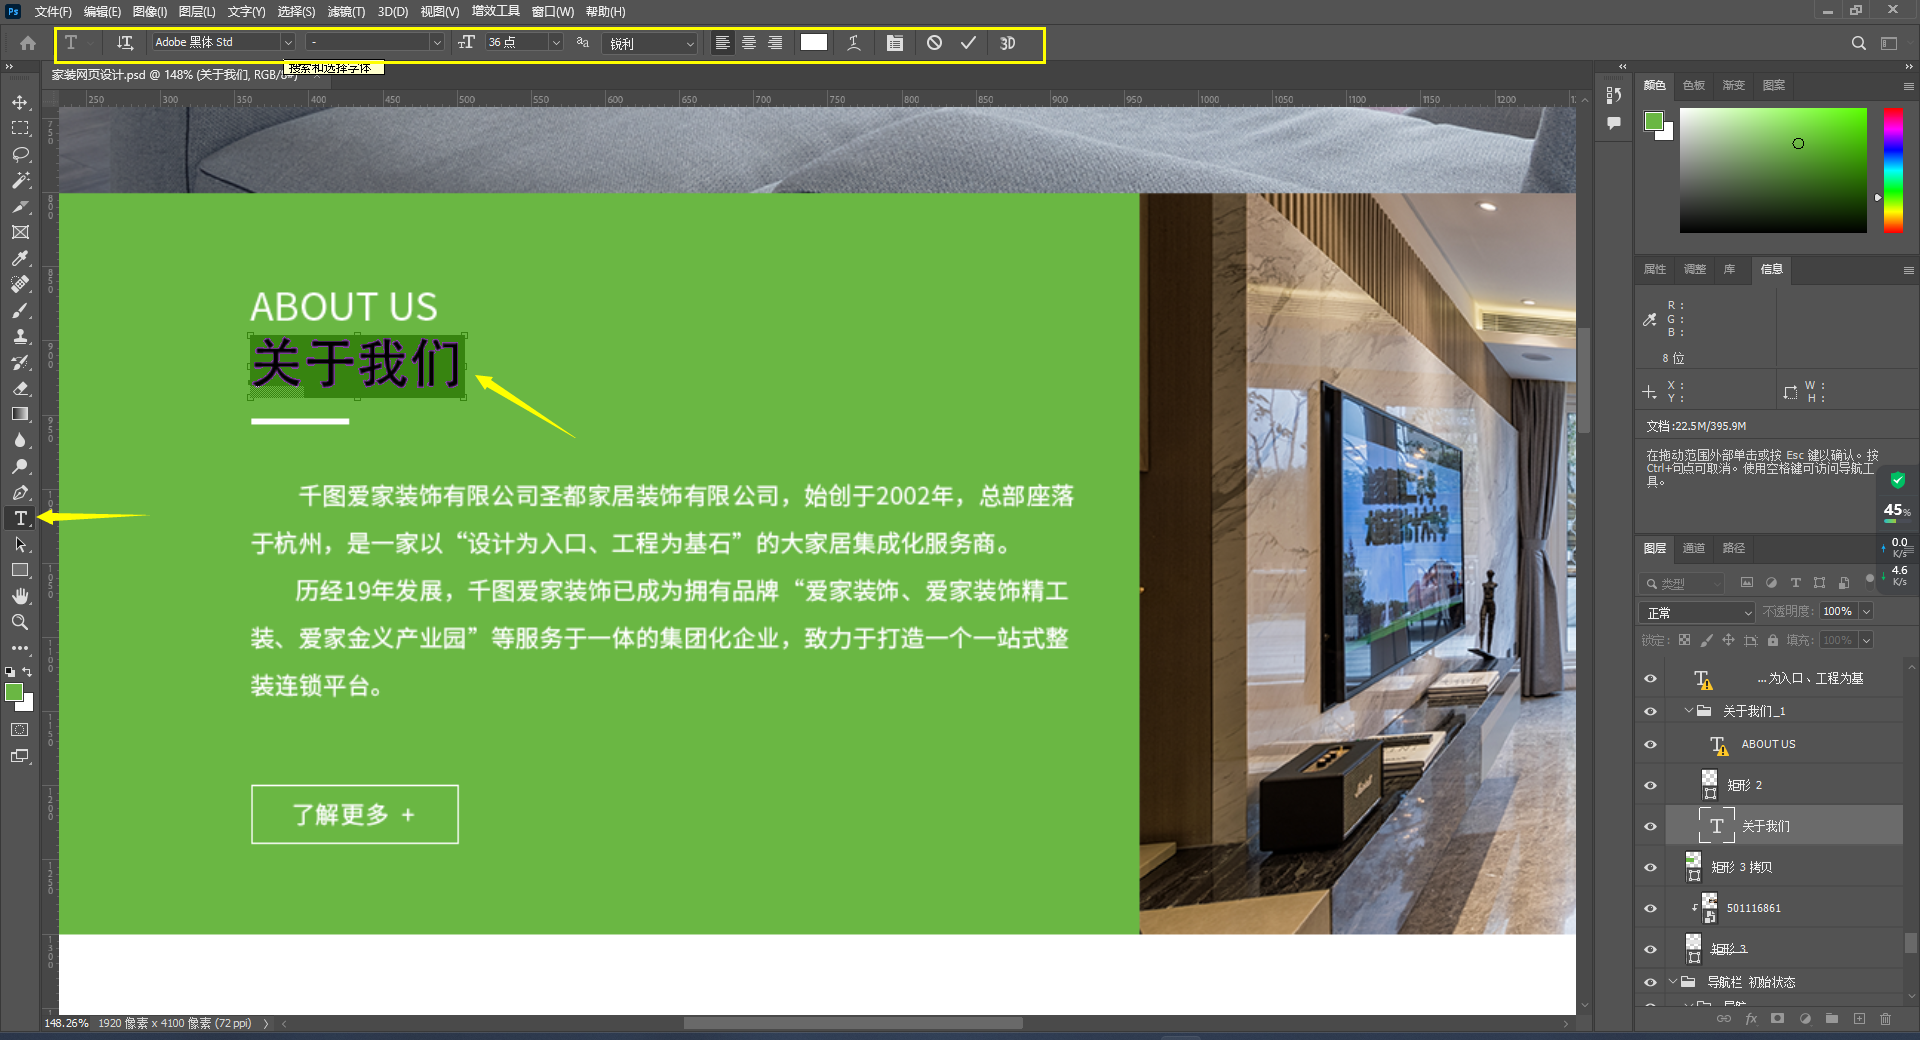
Task: Click the 3D text button
Action: pos(1008,43)
